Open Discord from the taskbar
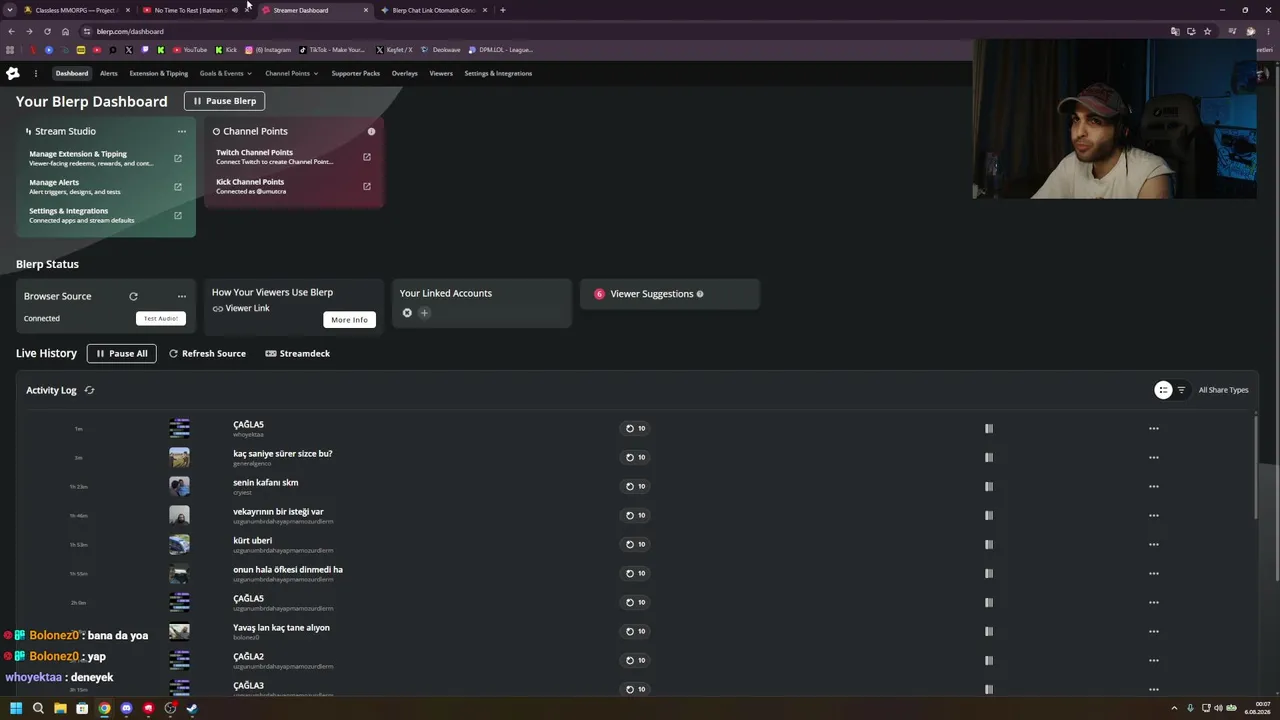The width and height of the screenshot is (1280, 720). 126,709
